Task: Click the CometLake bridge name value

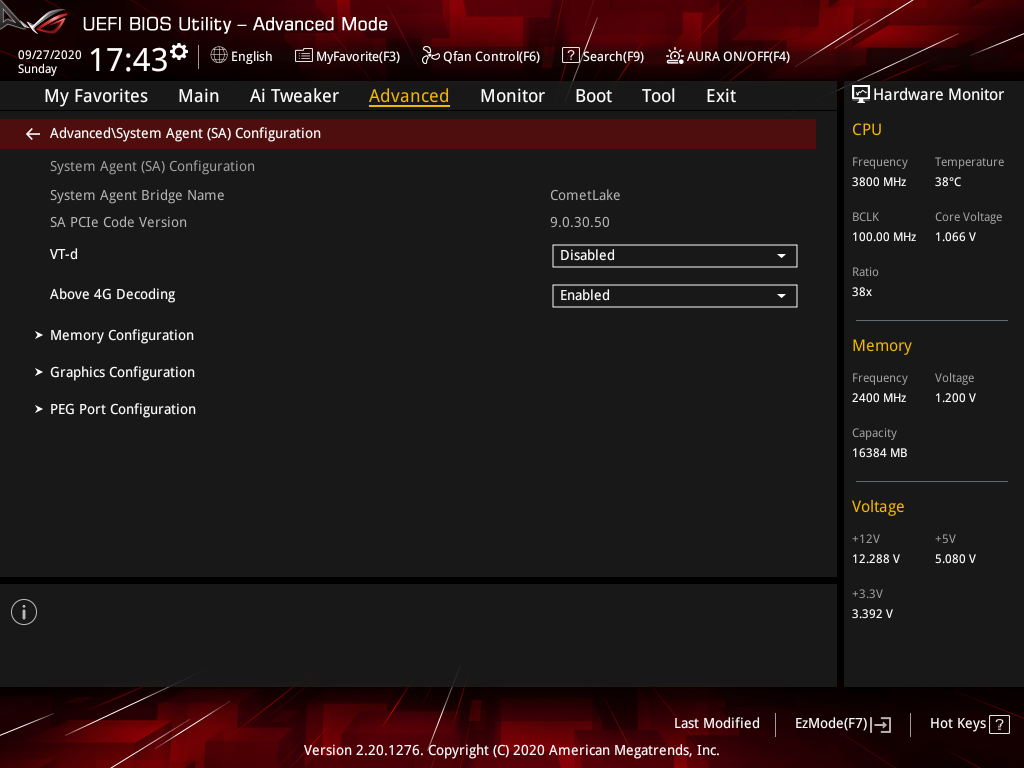Action: click(585, 195)
